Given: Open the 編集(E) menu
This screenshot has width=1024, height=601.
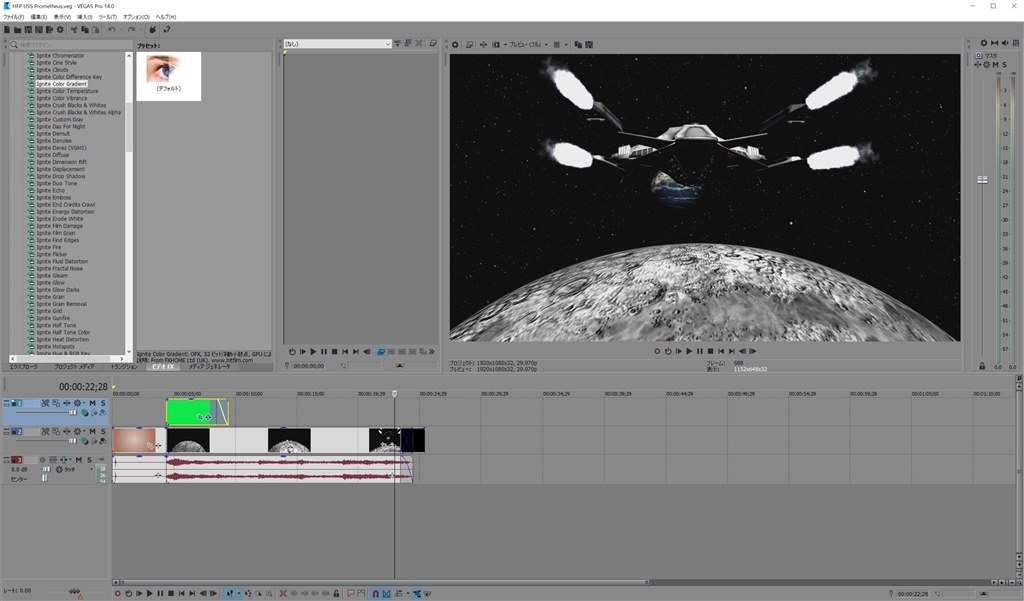Looking at the screenshot, I should tap(39, 17).
